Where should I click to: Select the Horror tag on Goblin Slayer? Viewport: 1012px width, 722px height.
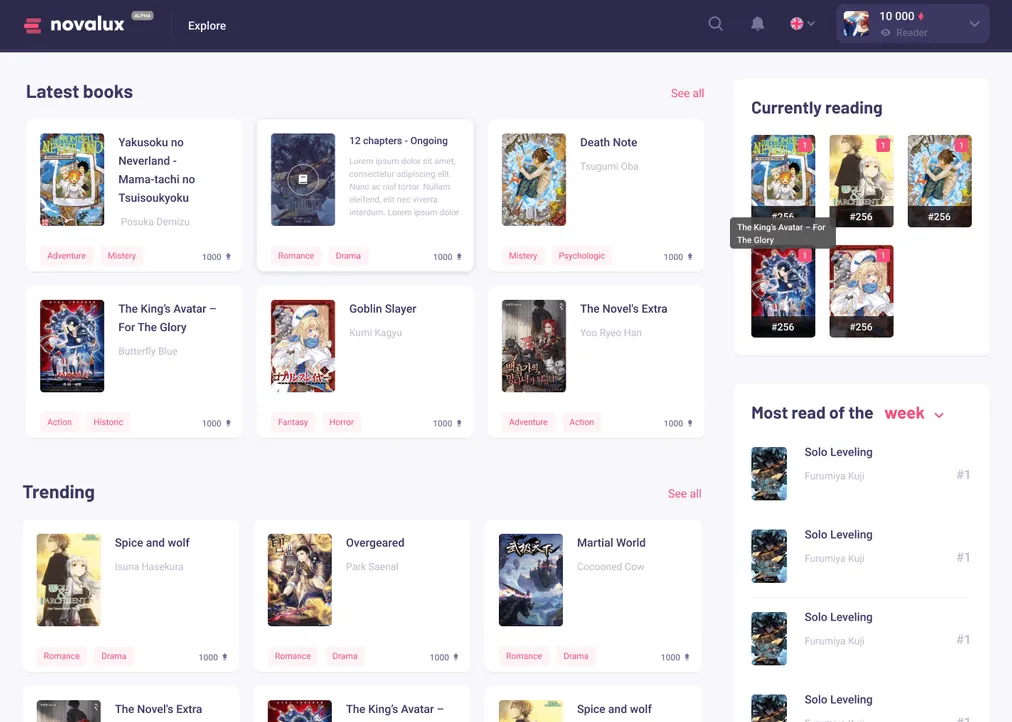(x=341, y=422)
